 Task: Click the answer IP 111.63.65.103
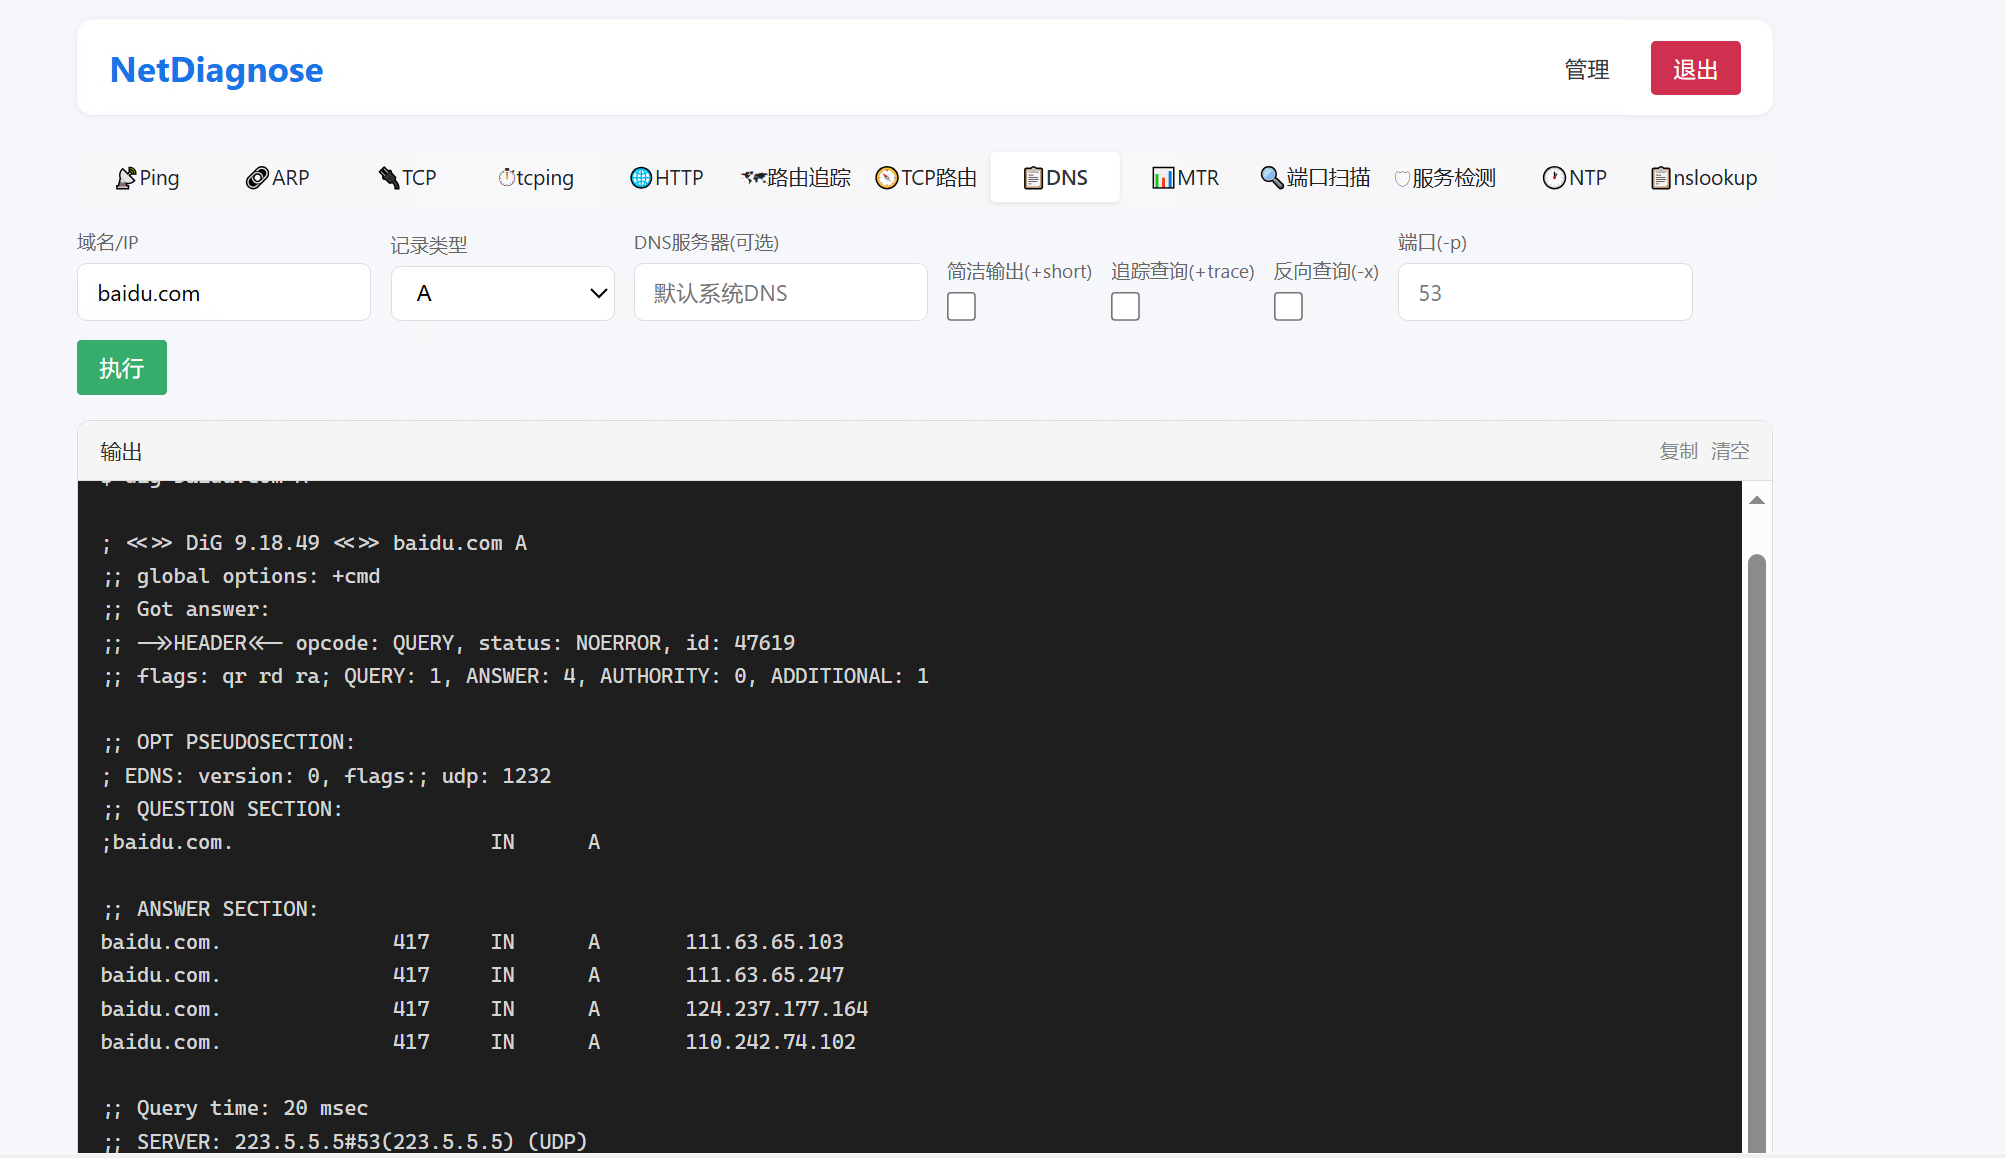[764, 942]
